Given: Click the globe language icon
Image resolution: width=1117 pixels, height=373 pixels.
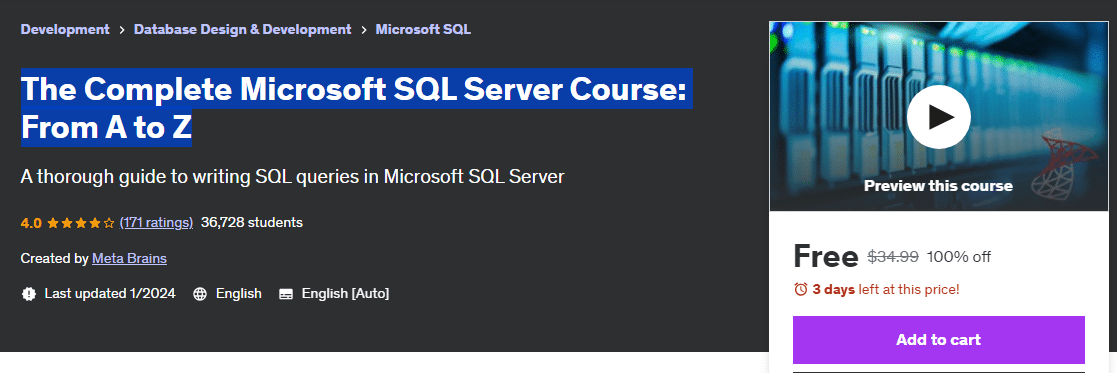Looking at the screenshot, I should [200, 294].
